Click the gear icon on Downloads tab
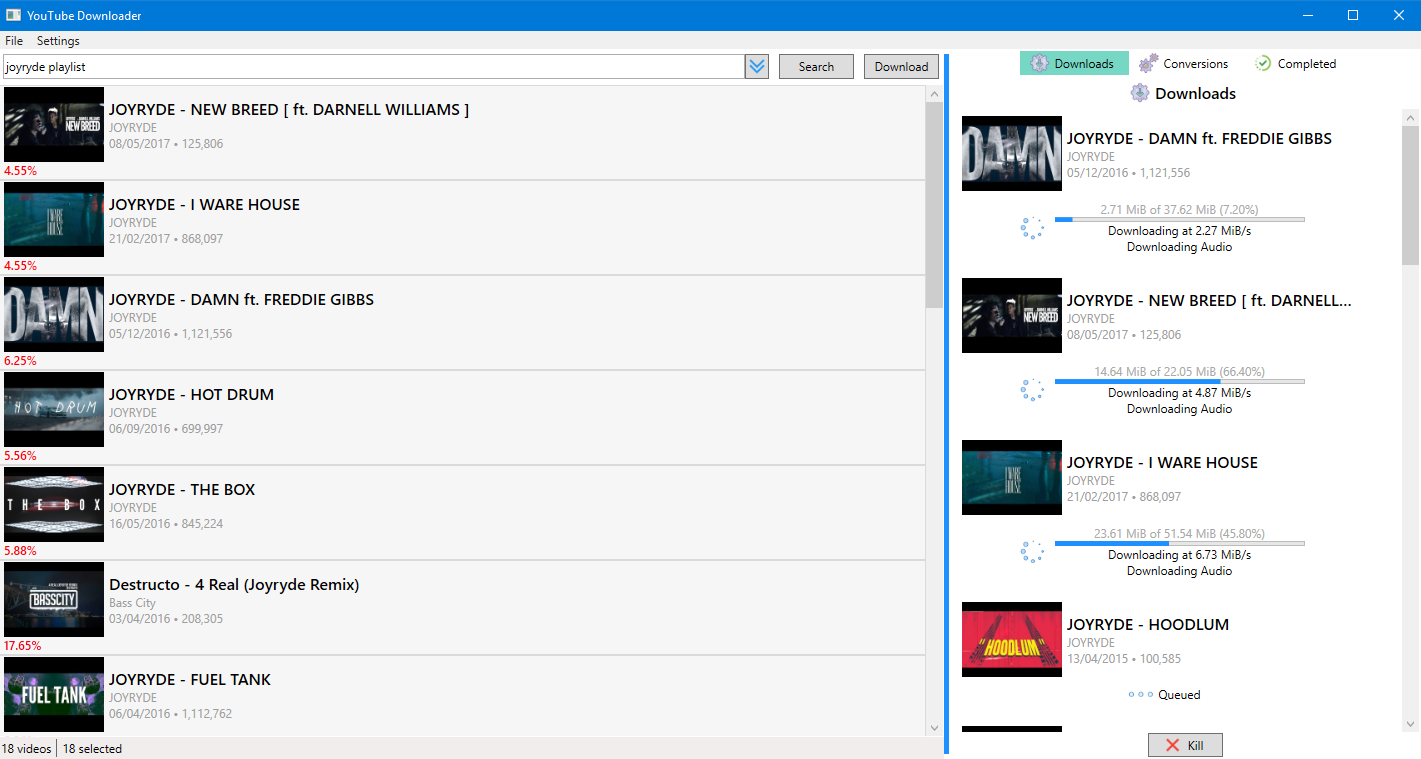The width and height of the screenshot is (1421, 759). [x=1040, y=63]
